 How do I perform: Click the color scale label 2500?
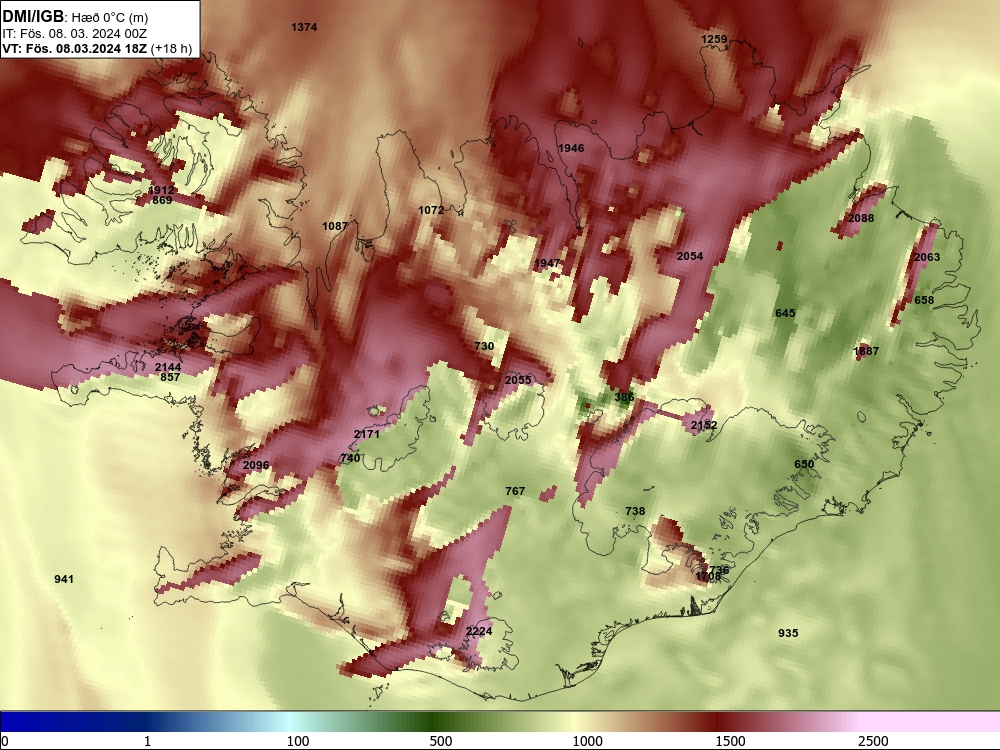(873, 741)
